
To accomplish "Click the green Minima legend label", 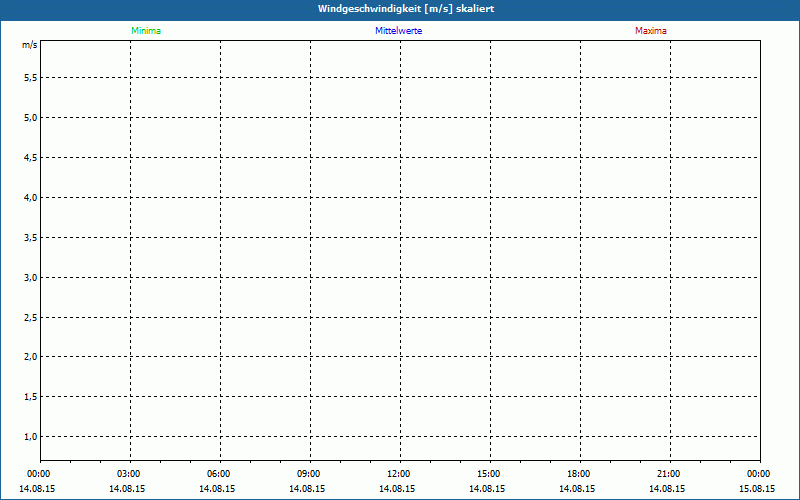I will (x=145, y=31).
